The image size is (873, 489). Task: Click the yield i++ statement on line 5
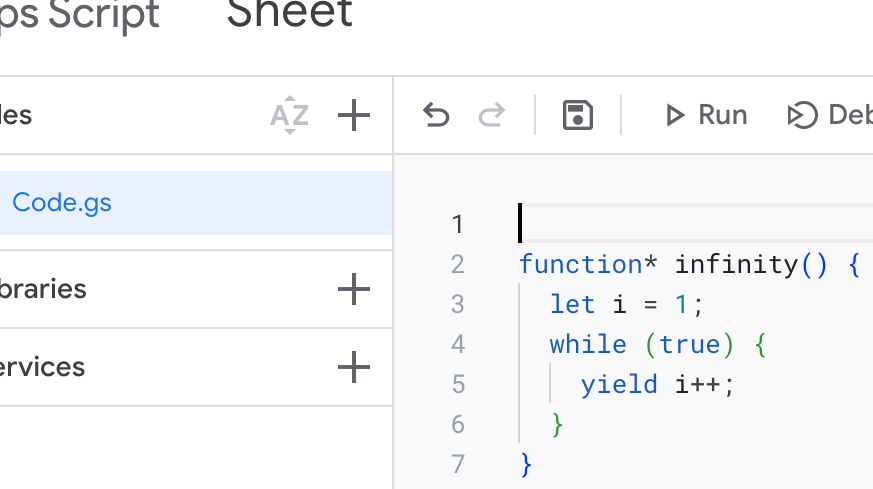pos(657,385)
